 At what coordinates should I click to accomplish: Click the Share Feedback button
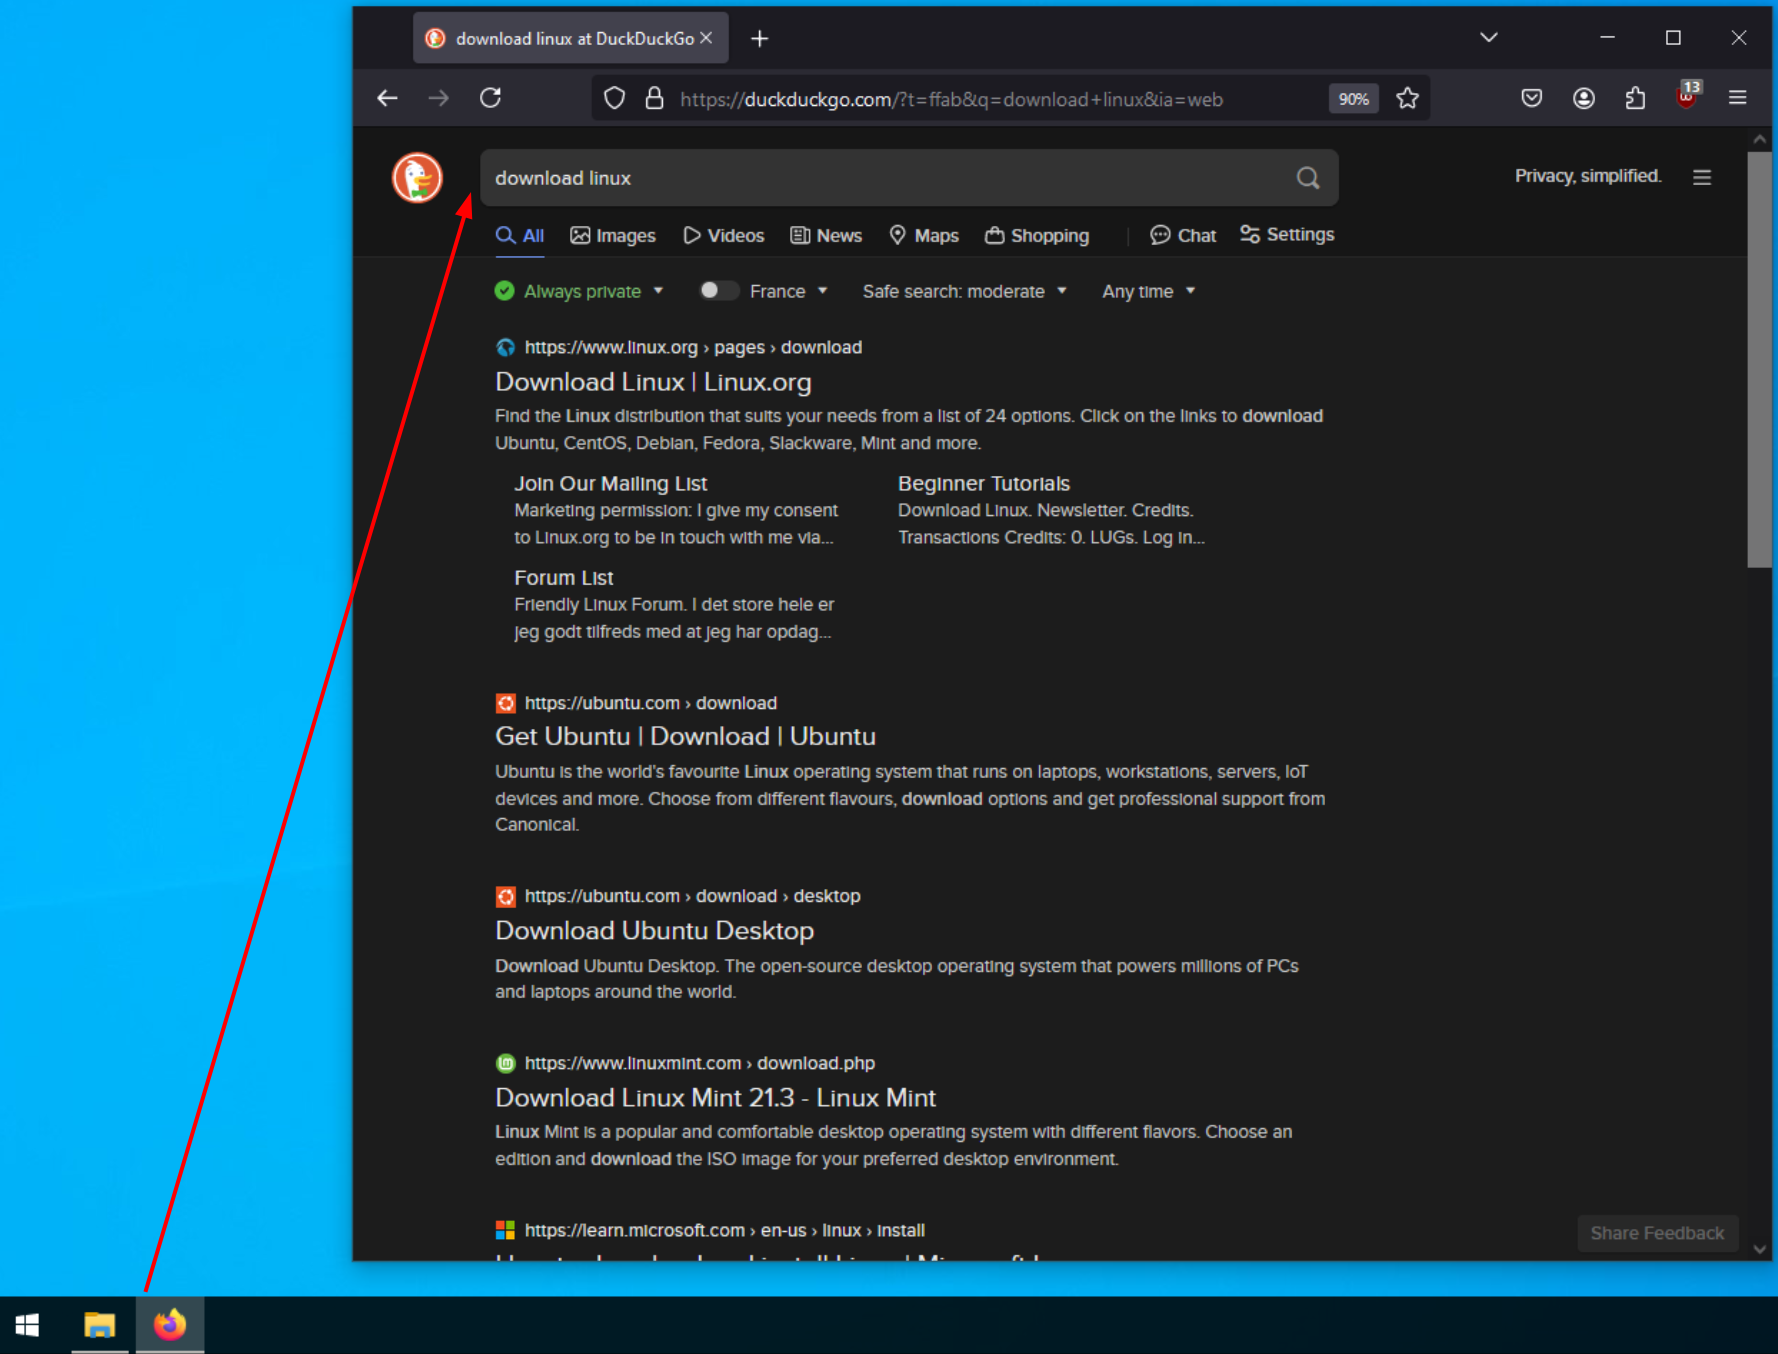point(1657,1233)
